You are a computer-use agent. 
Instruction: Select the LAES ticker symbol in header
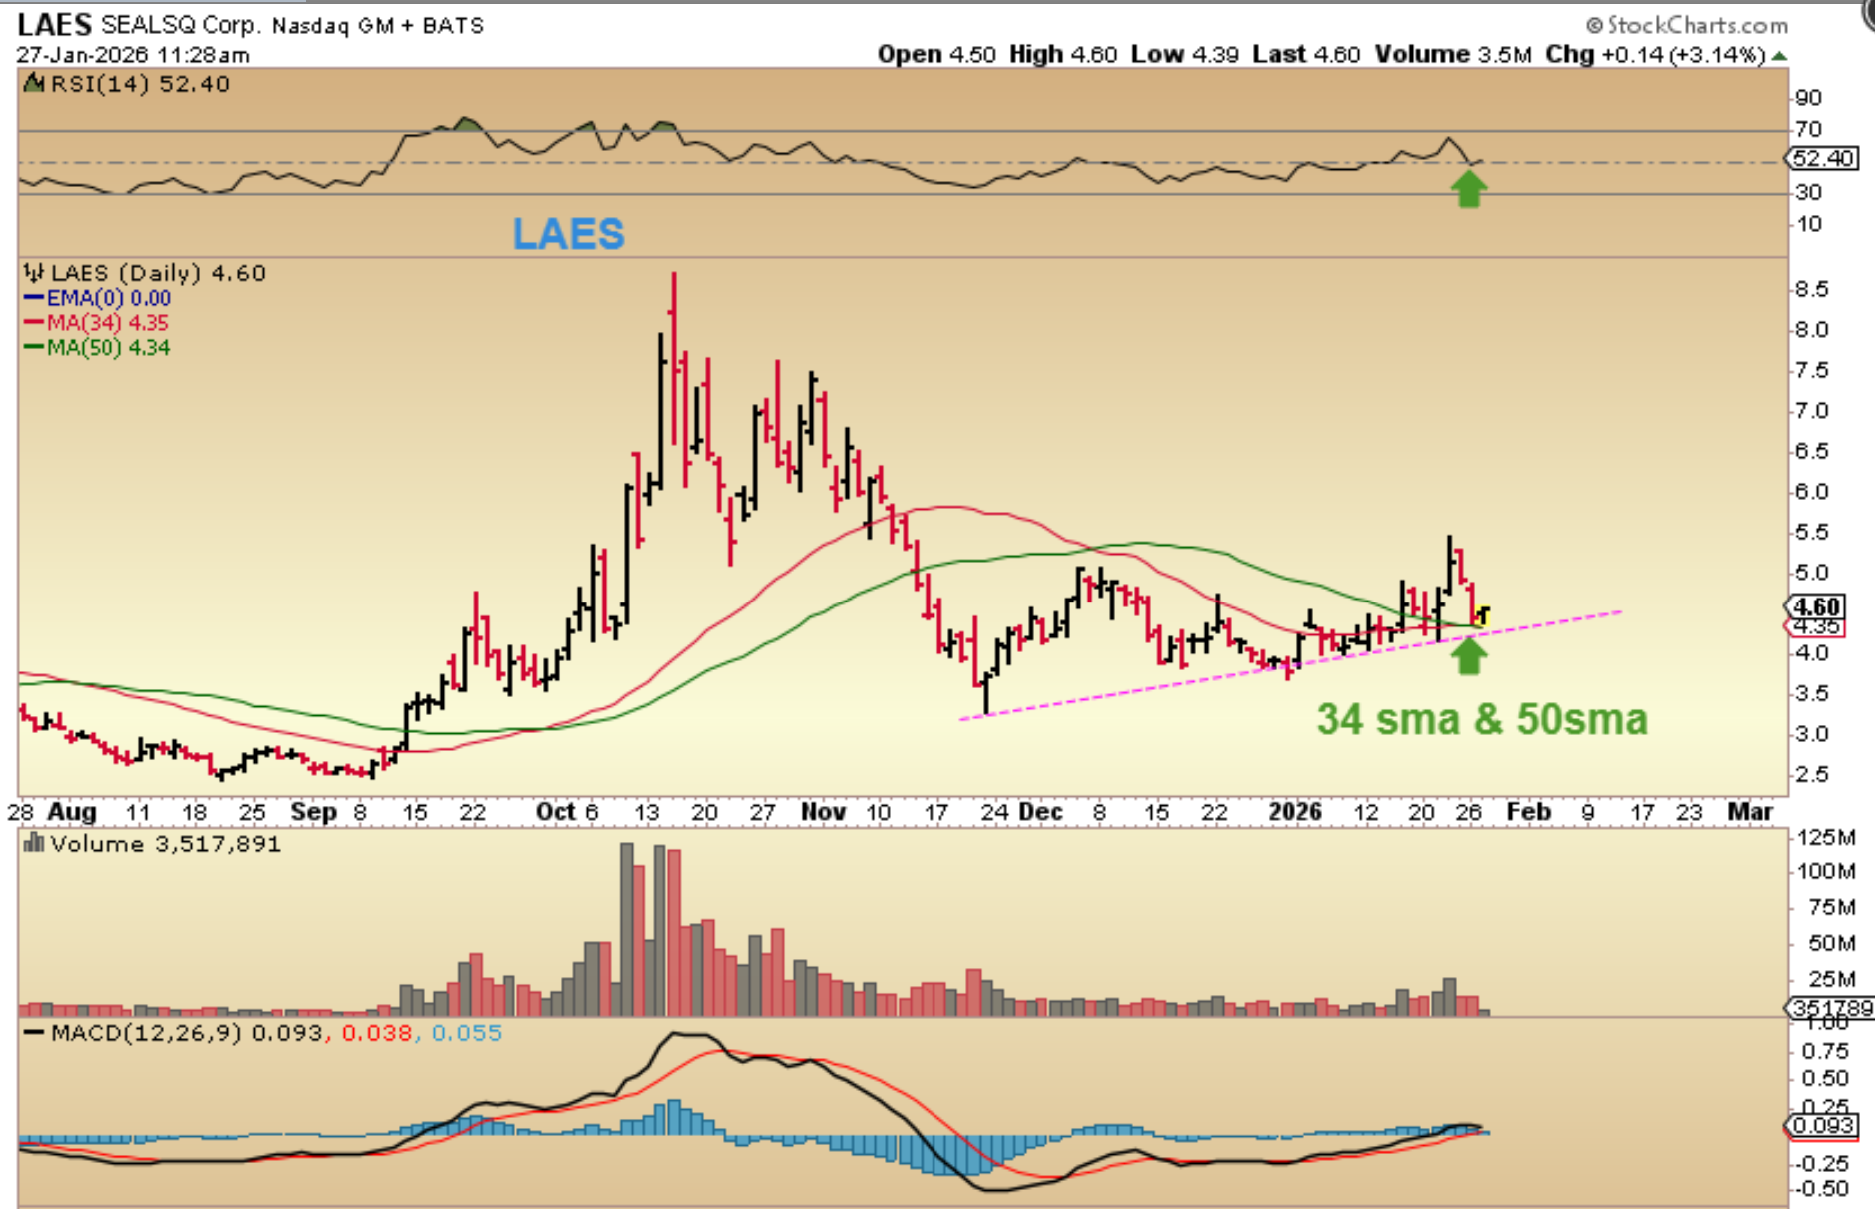[x=55, y=24]
